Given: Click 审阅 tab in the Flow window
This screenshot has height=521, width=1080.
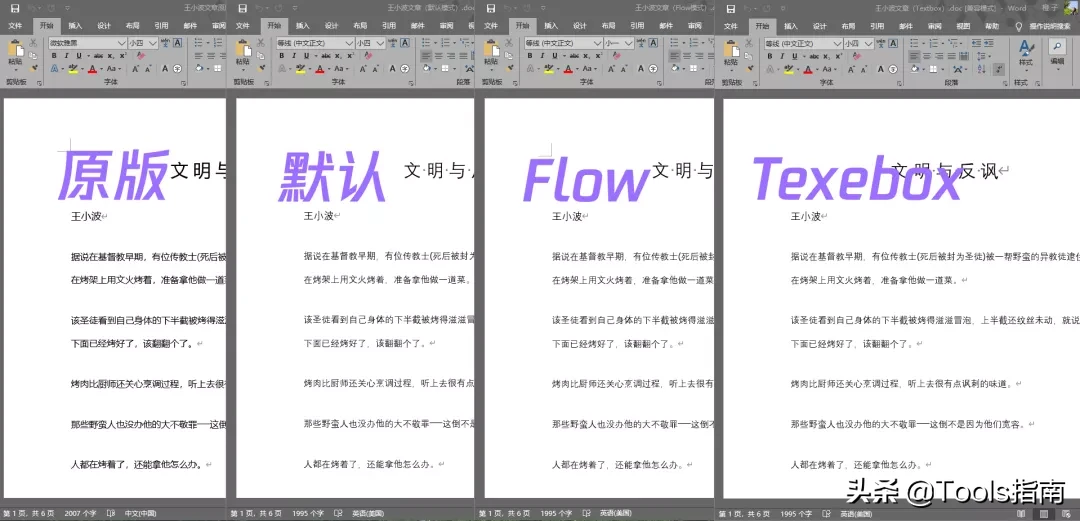Looking at the screenshot, I should [696, 25].
